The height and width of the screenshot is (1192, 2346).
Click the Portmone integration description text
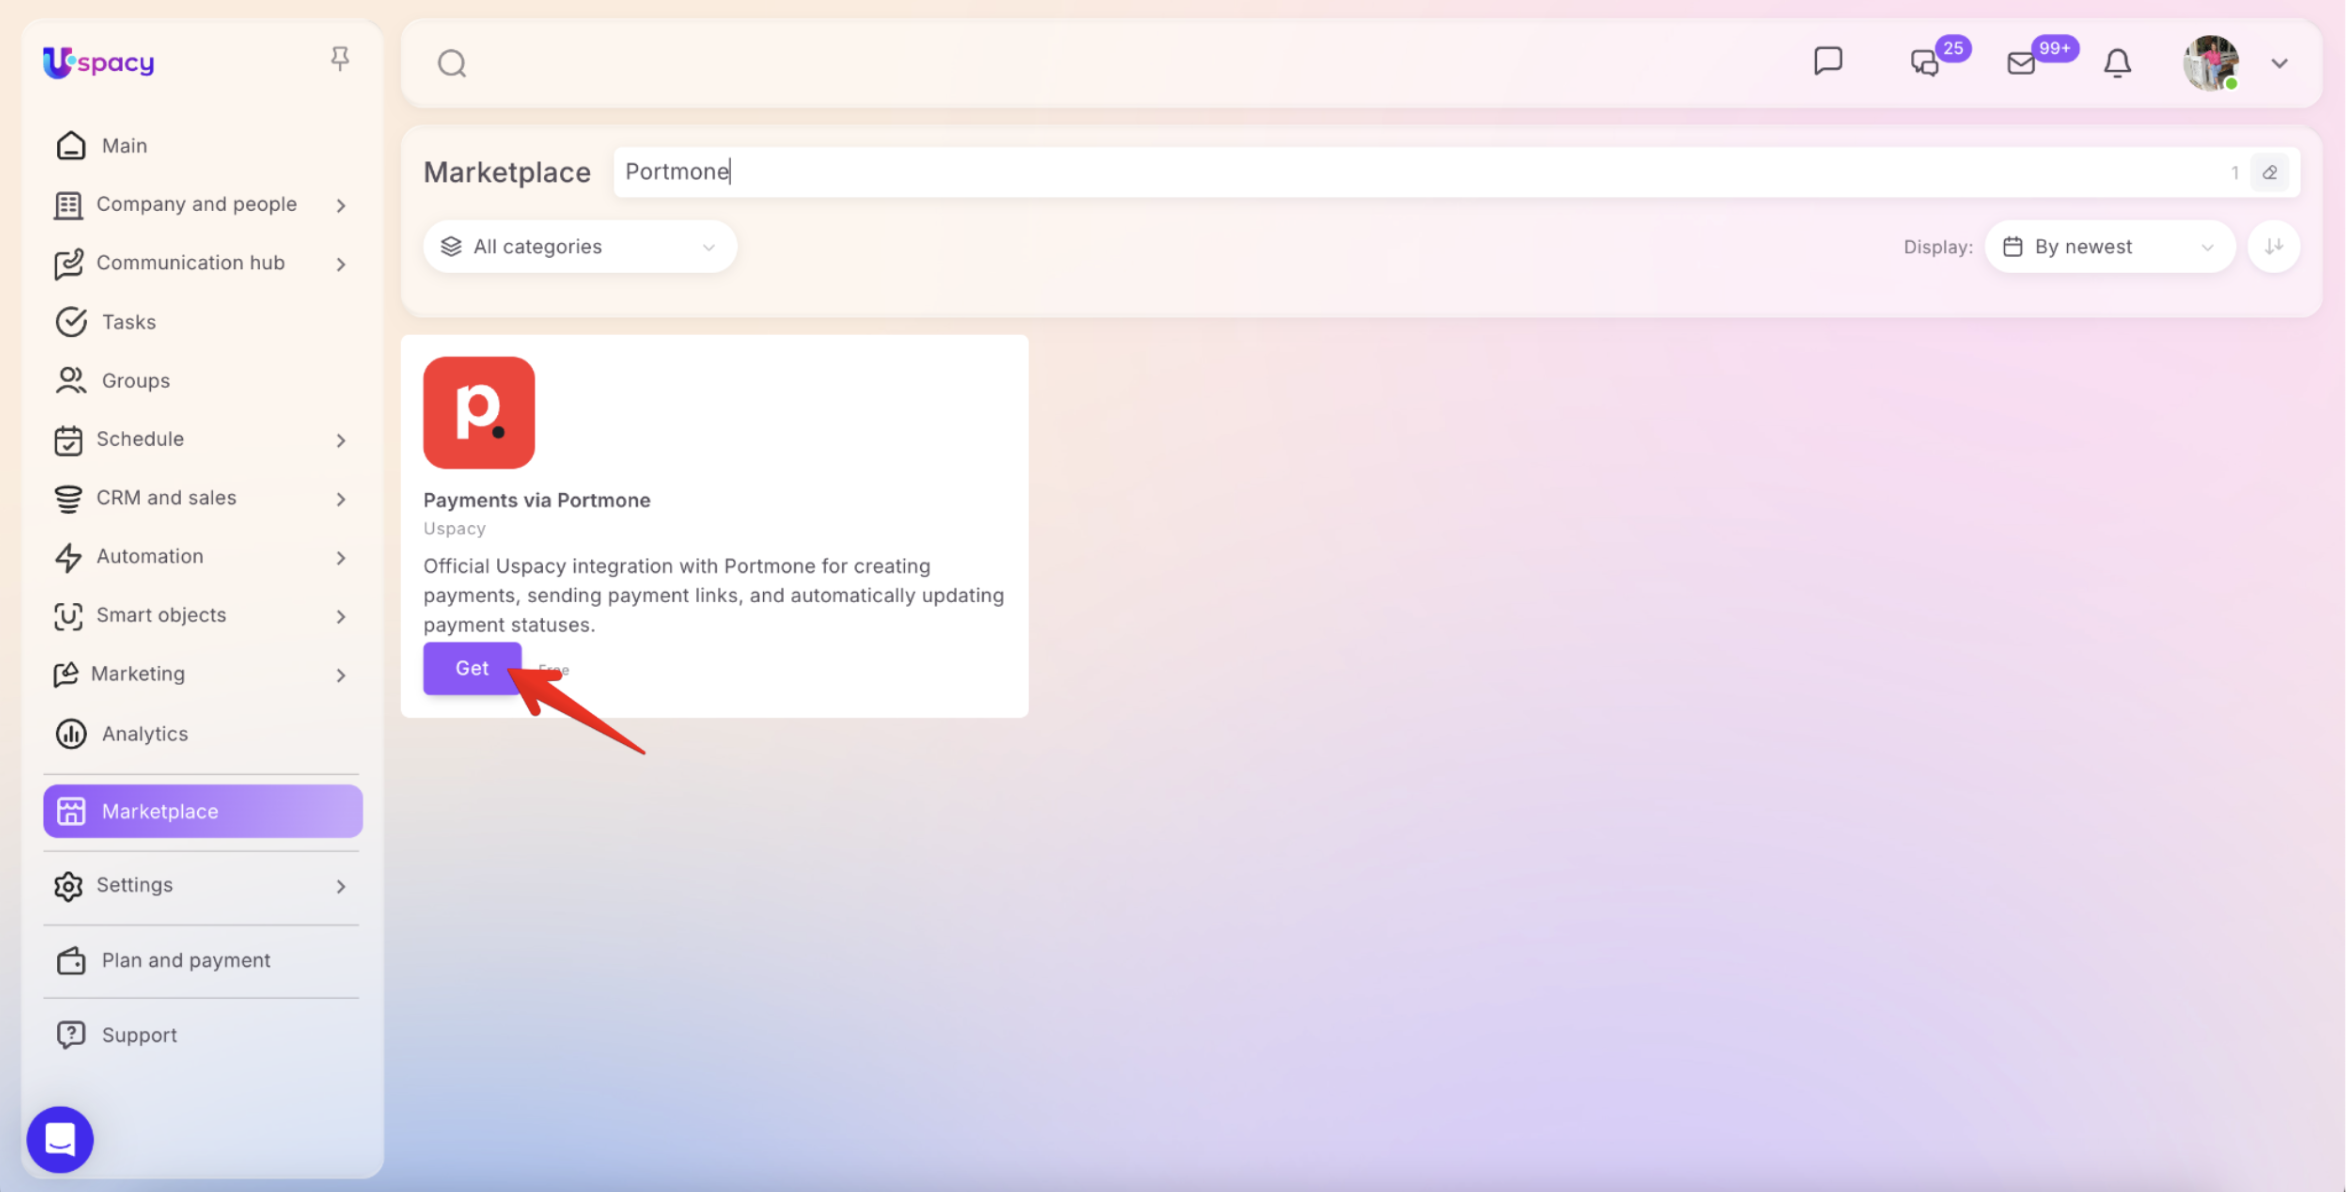pyautogui.click(x=714, y=595)
